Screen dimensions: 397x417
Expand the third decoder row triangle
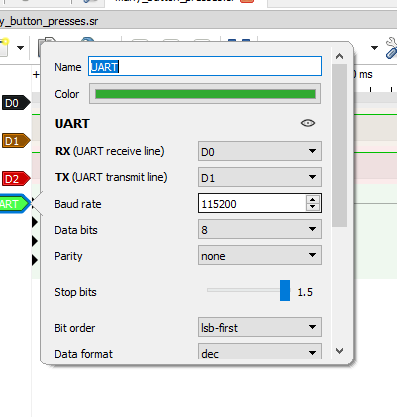35,241
